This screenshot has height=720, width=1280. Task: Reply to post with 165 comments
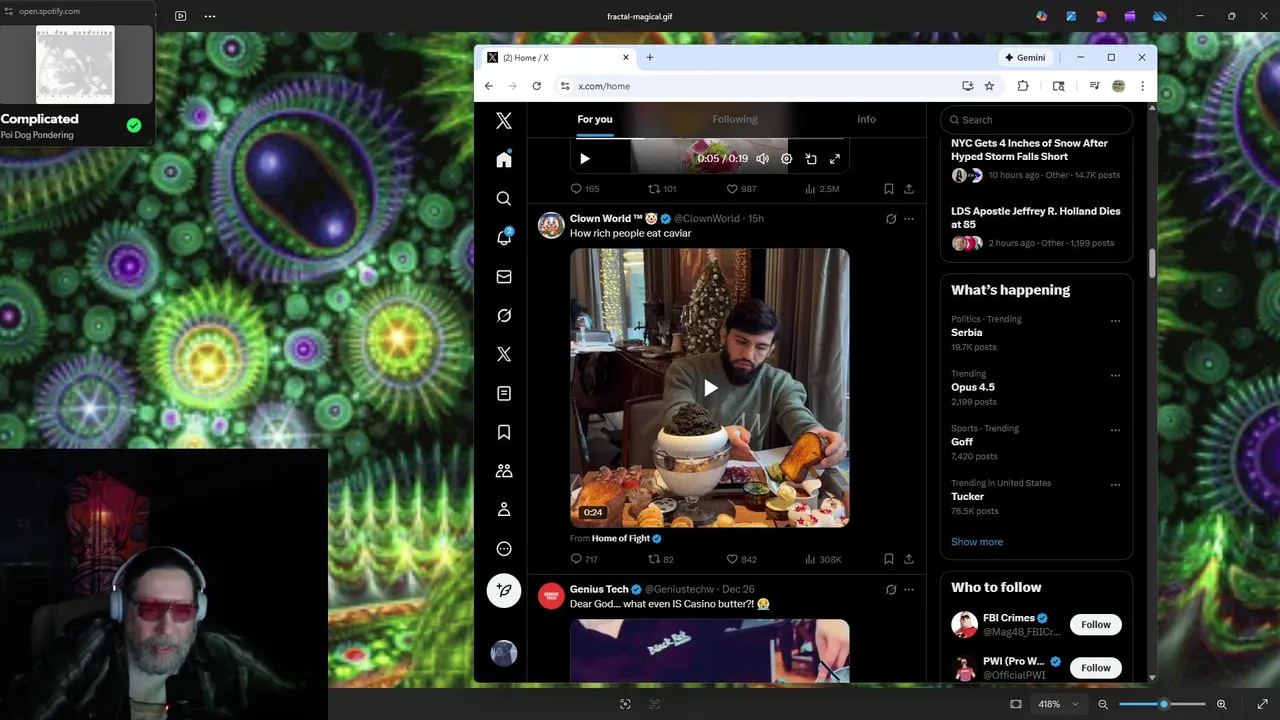pyautogui.click(x=584, y=189)
